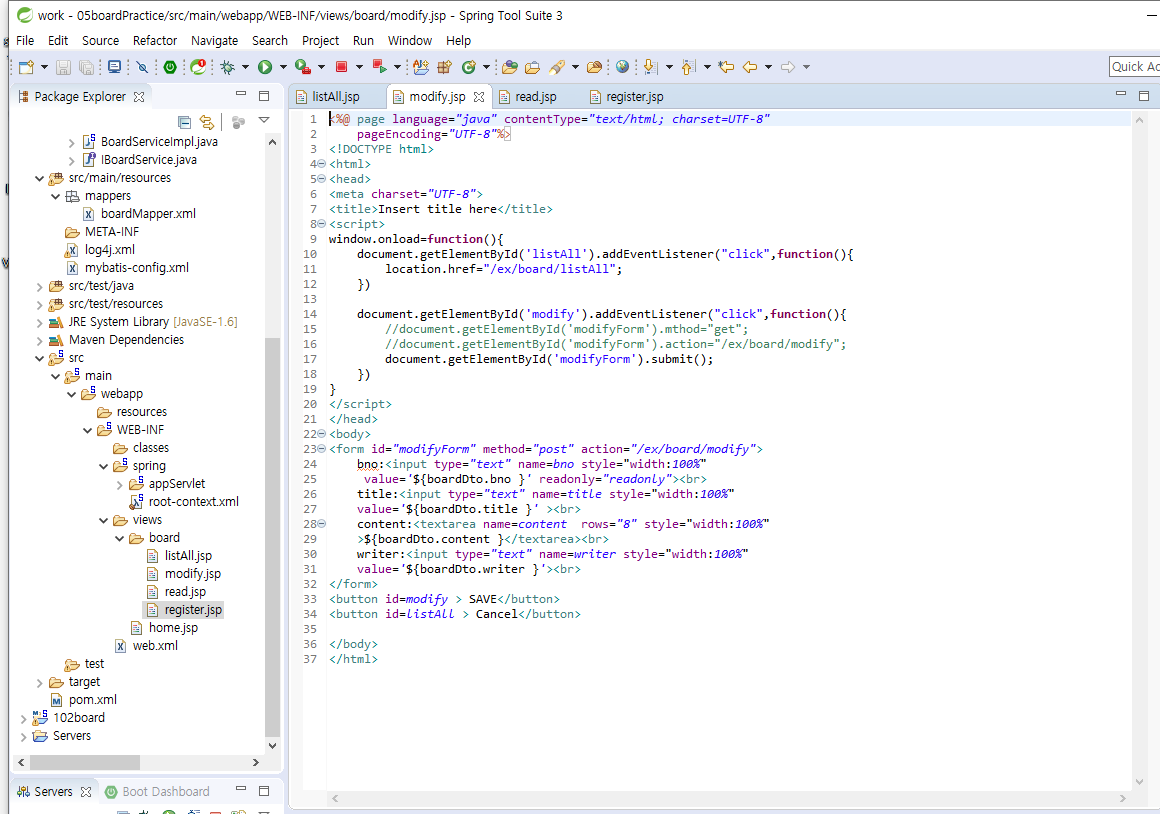Close the modify.jsp editor tab
Screen dimensions: 1160x814
click(479, 97)
